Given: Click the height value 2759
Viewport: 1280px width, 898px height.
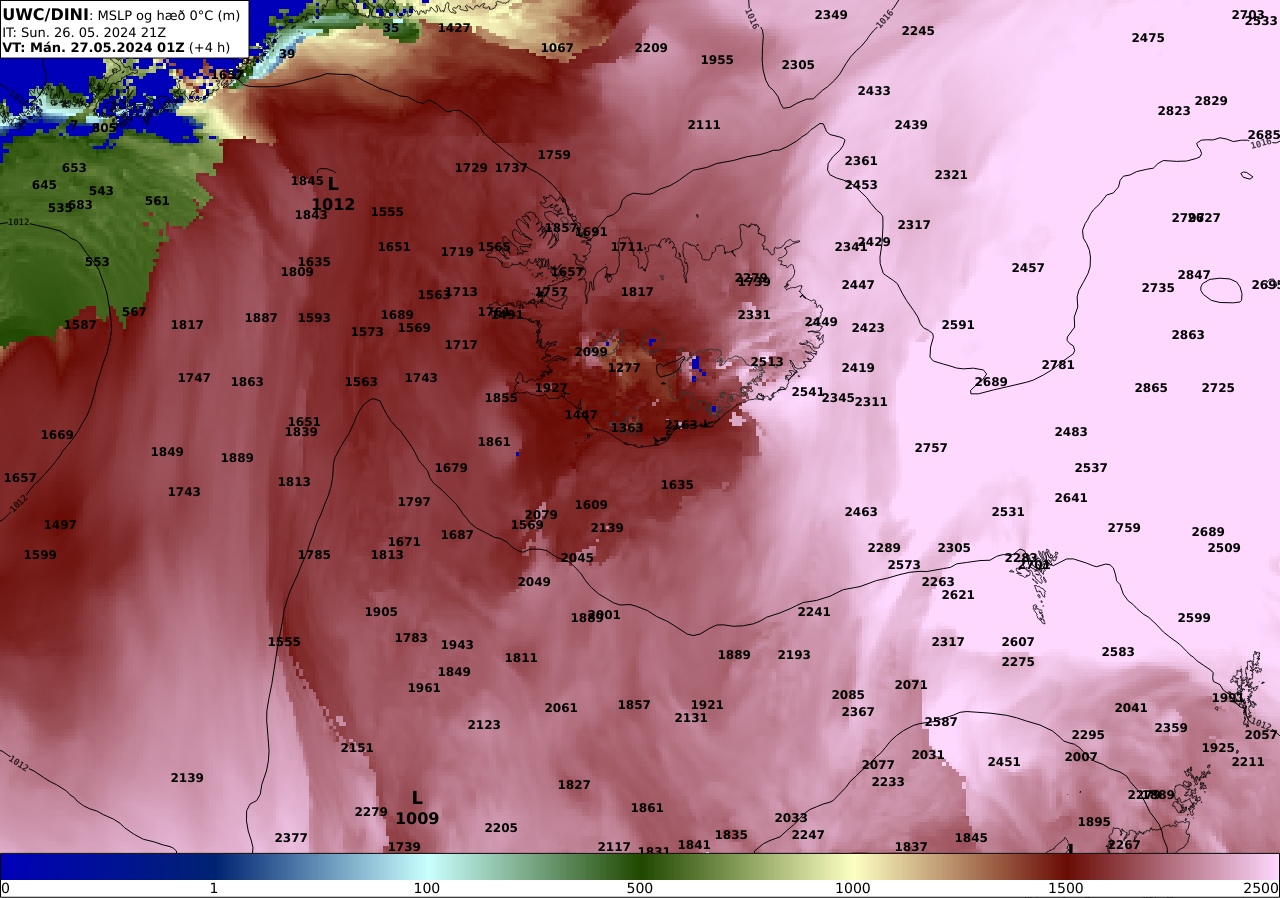Looking at the screenshot, I should tap(1124, 528).
